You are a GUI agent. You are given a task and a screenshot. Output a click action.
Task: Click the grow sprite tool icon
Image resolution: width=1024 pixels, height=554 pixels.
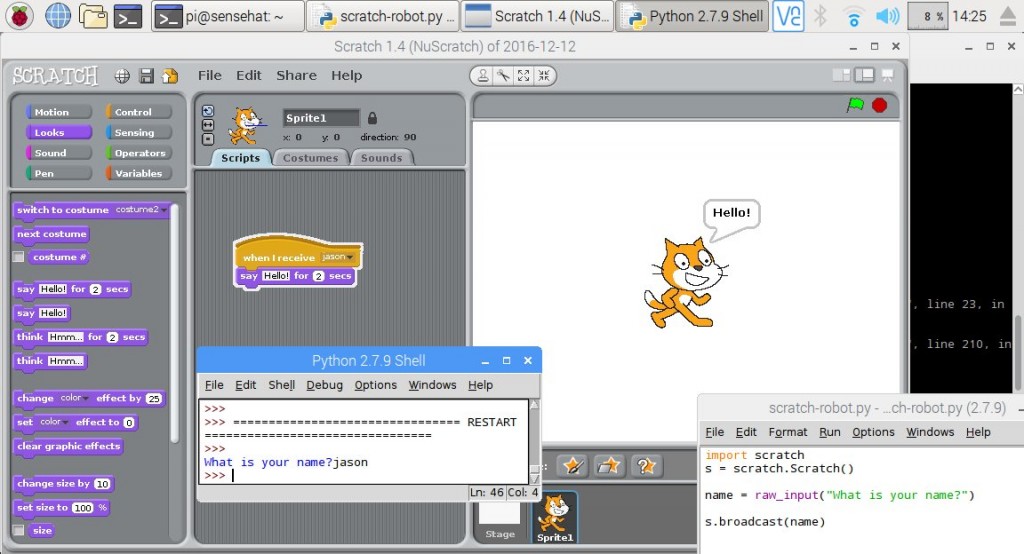click(x=524, y=76)
